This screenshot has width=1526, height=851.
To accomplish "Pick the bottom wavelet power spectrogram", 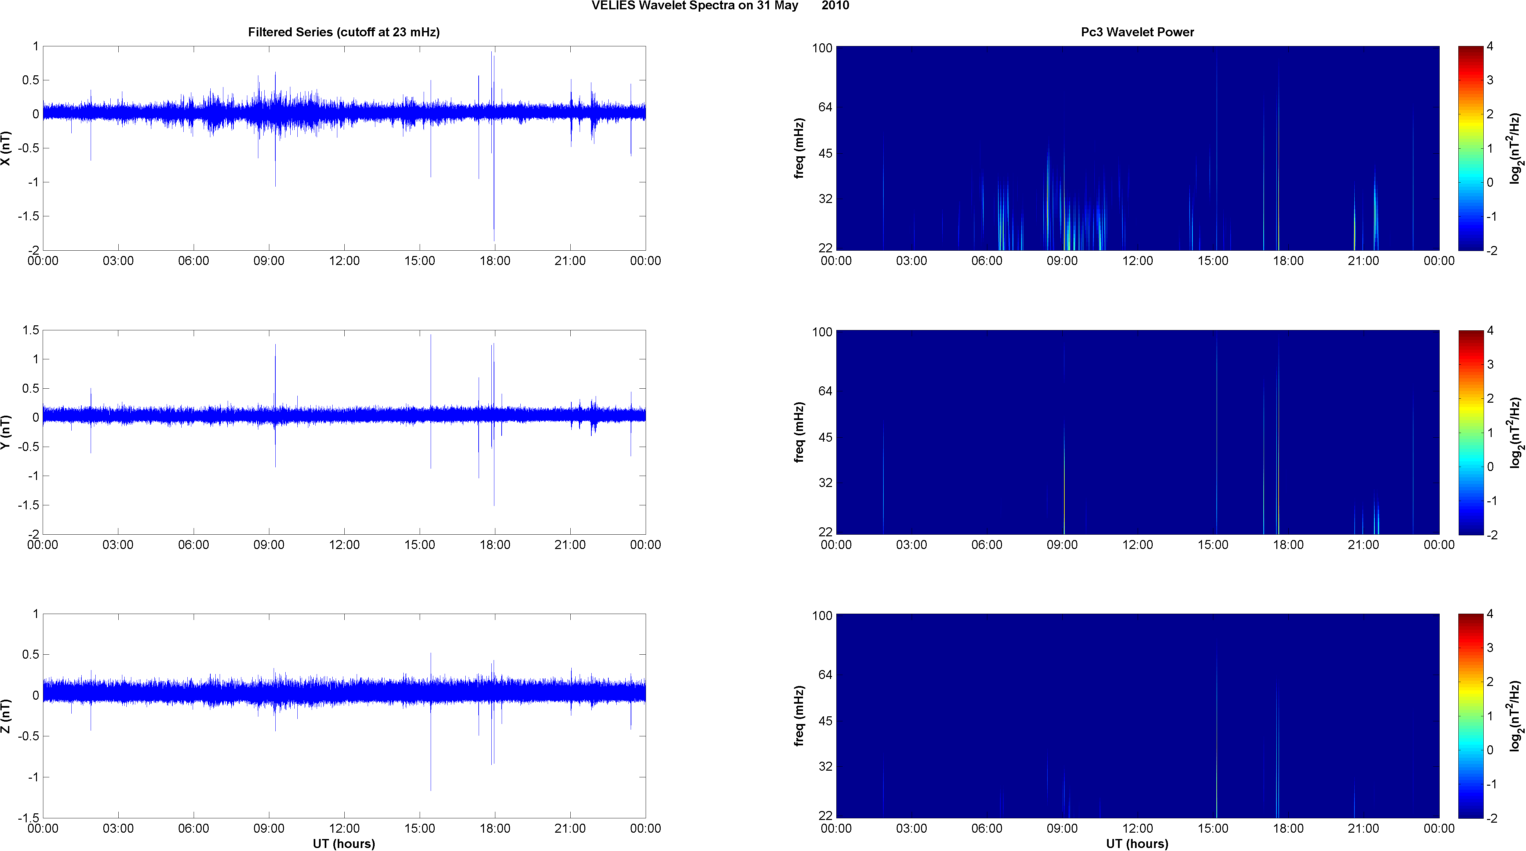I will 1137,716.
